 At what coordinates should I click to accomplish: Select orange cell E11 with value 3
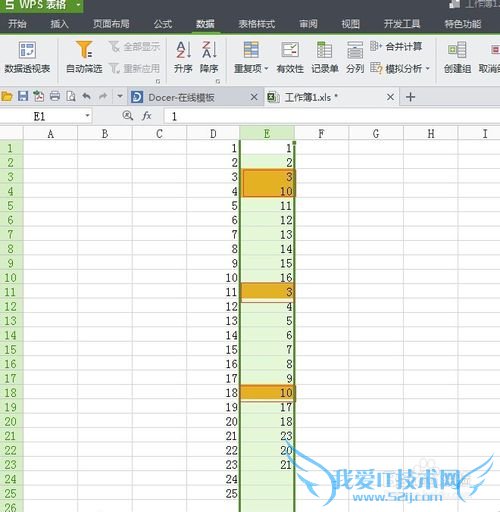click(267, 292)
